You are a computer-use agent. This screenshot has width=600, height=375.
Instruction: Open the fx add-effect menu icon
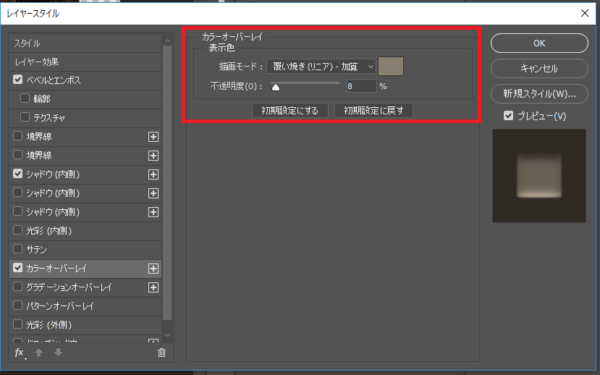click(20, 352)
